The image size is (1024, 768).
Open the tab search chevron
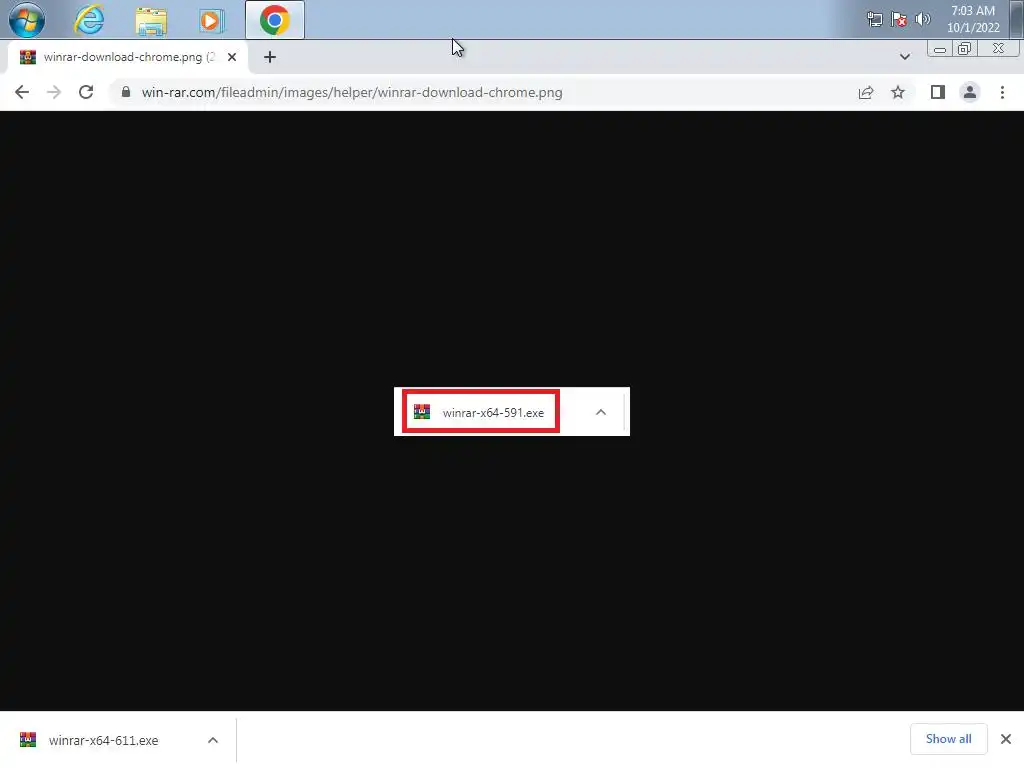pyautogui.click(x=904, y=57)
